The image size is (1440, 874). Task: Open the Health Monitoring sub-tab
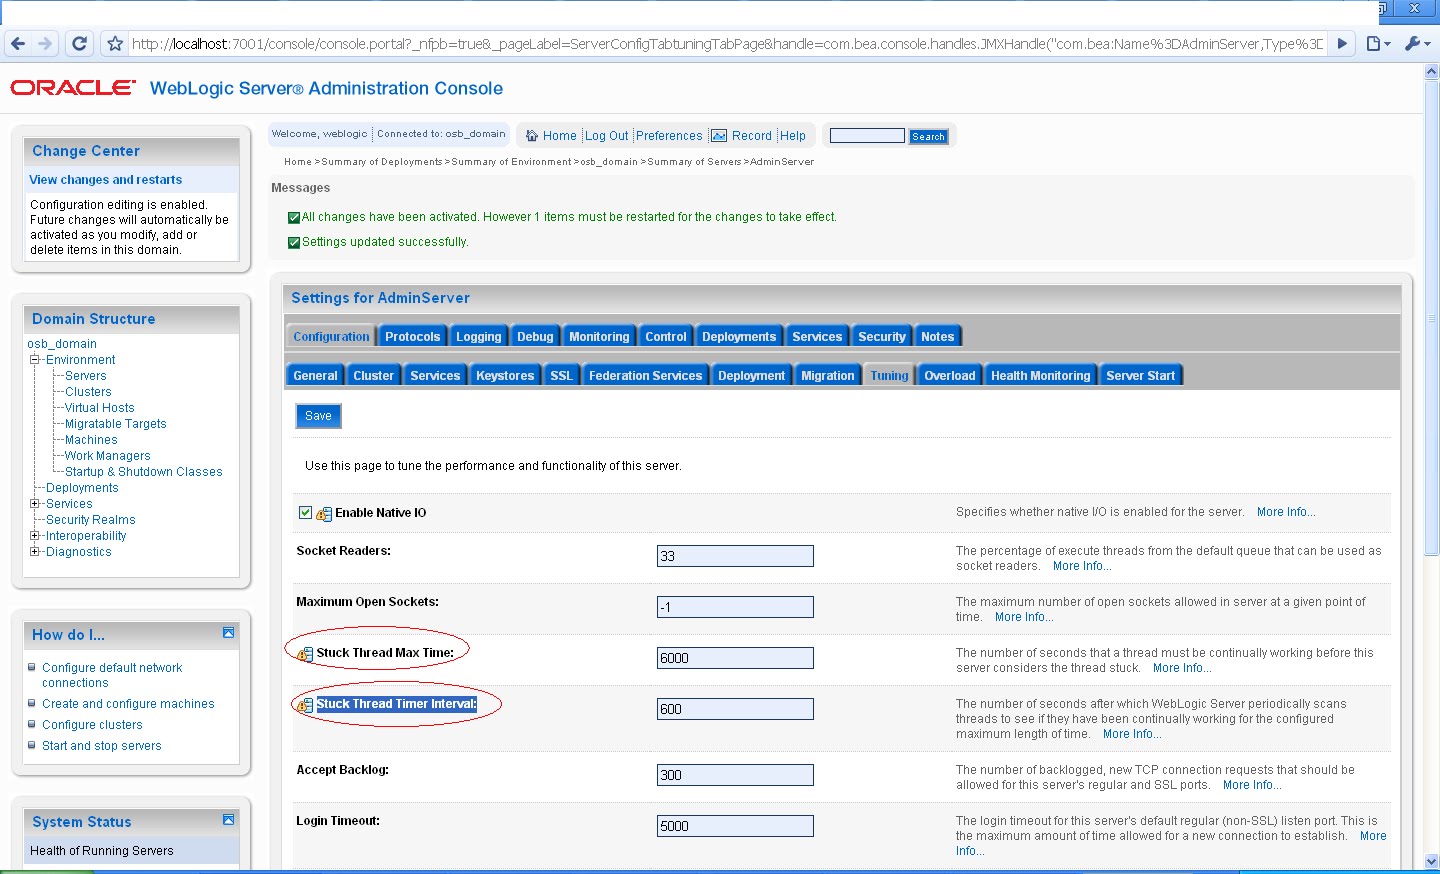coord(1040,376)
